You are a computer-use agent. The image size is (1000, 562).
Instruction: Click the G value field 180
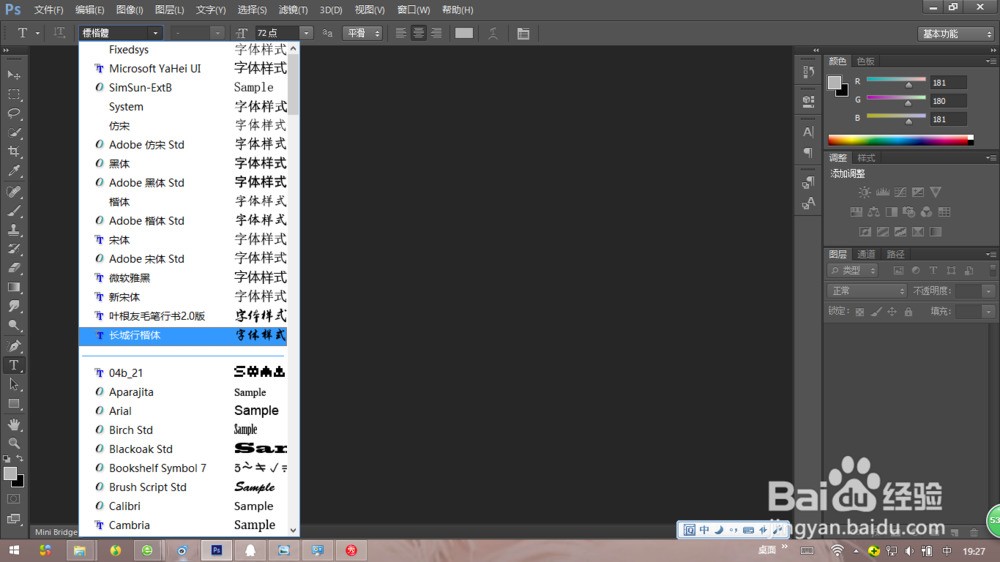(948, 101)
